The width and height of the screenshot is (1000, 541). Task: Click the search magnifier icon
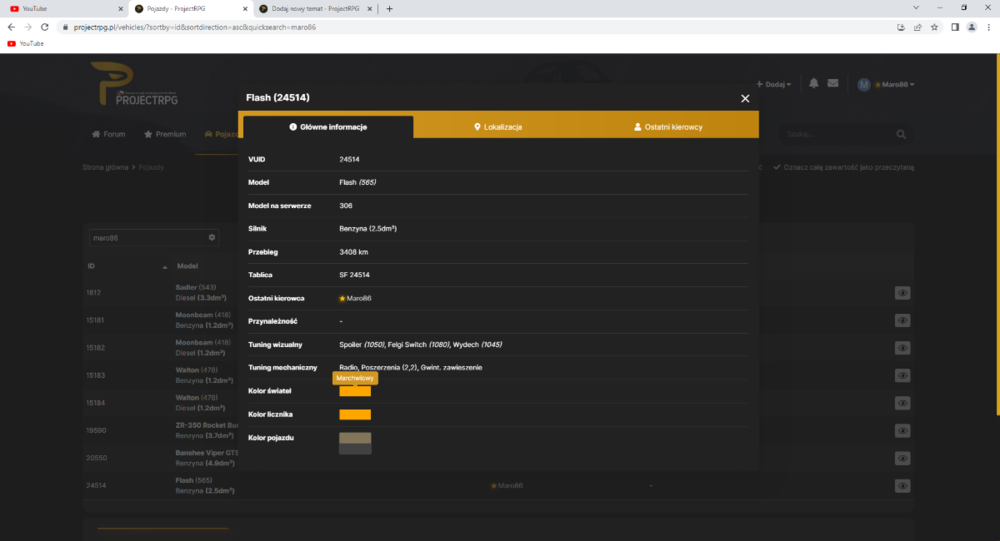tap(901, 134)
